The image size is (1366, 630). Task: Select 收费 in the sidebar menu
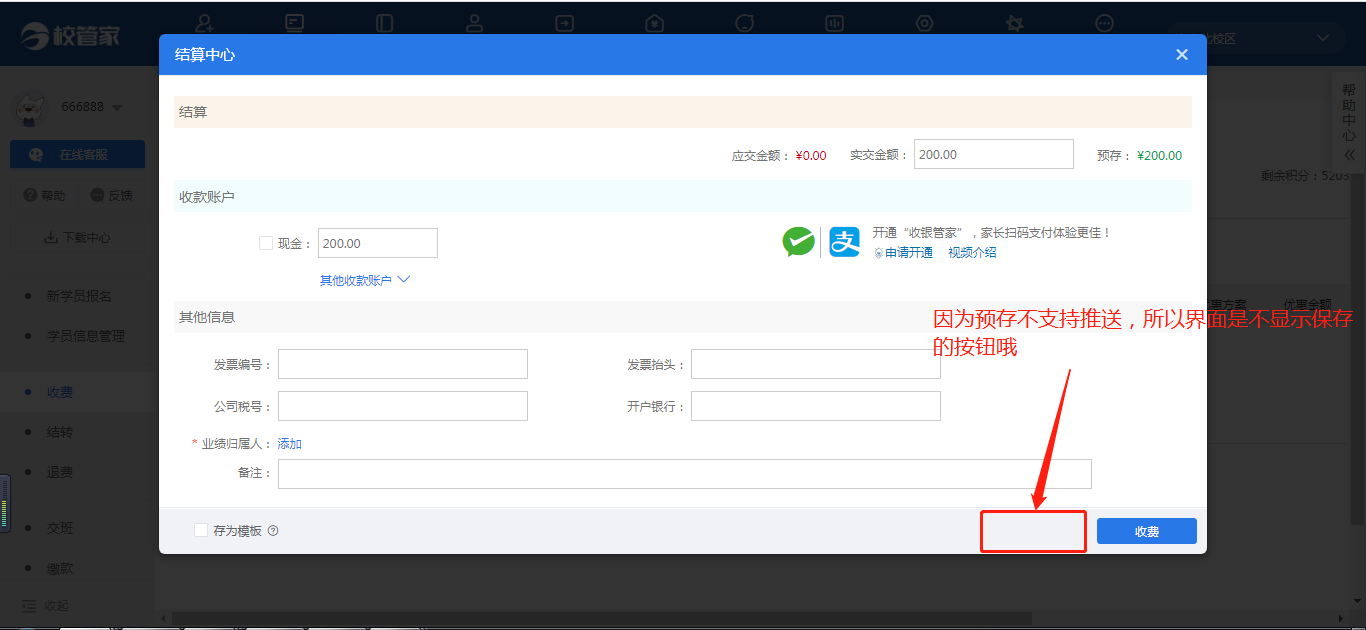click(60, 392)
